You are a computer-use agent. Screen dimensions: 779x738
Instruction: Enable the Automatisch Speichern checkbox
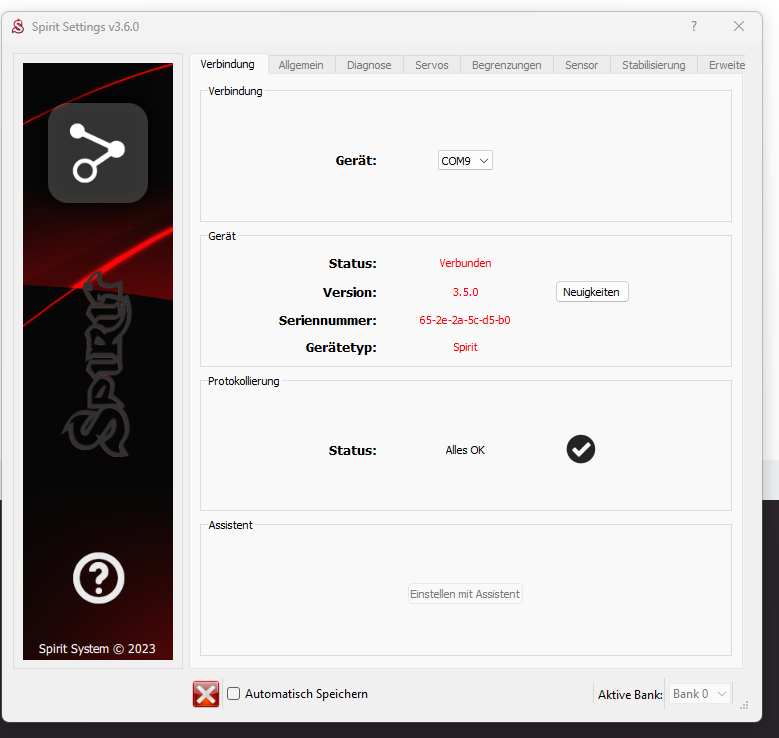coord(234,693)
